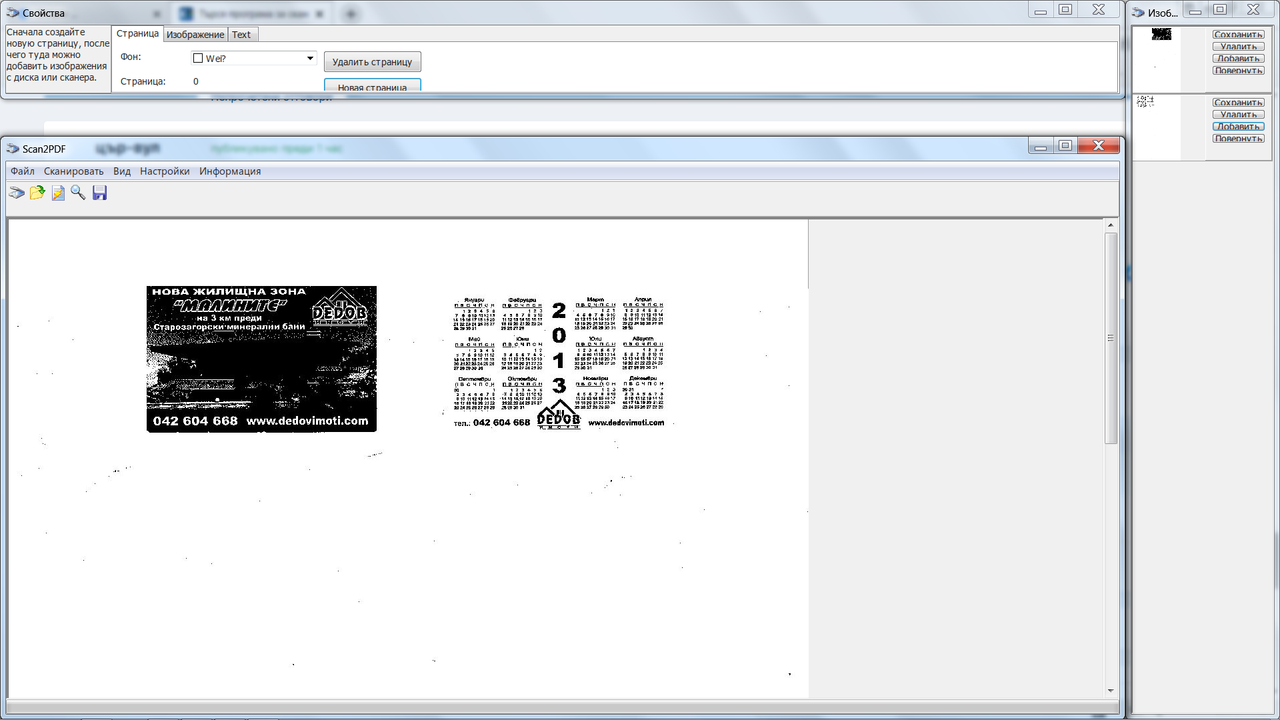Click the scanned 2013 calendar image
Viewport: 1280px width, 720px height.
(x=558, y=362)
